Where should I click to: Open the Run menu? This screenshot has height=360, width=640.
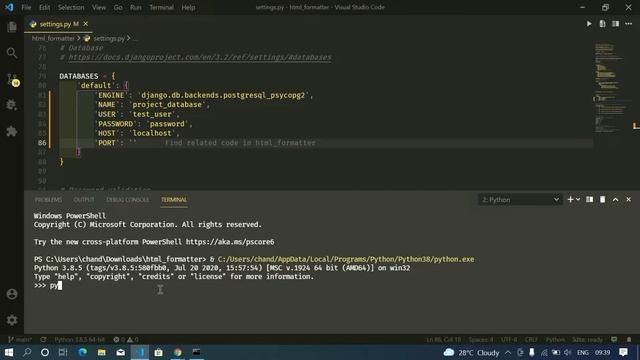(136, 7)
